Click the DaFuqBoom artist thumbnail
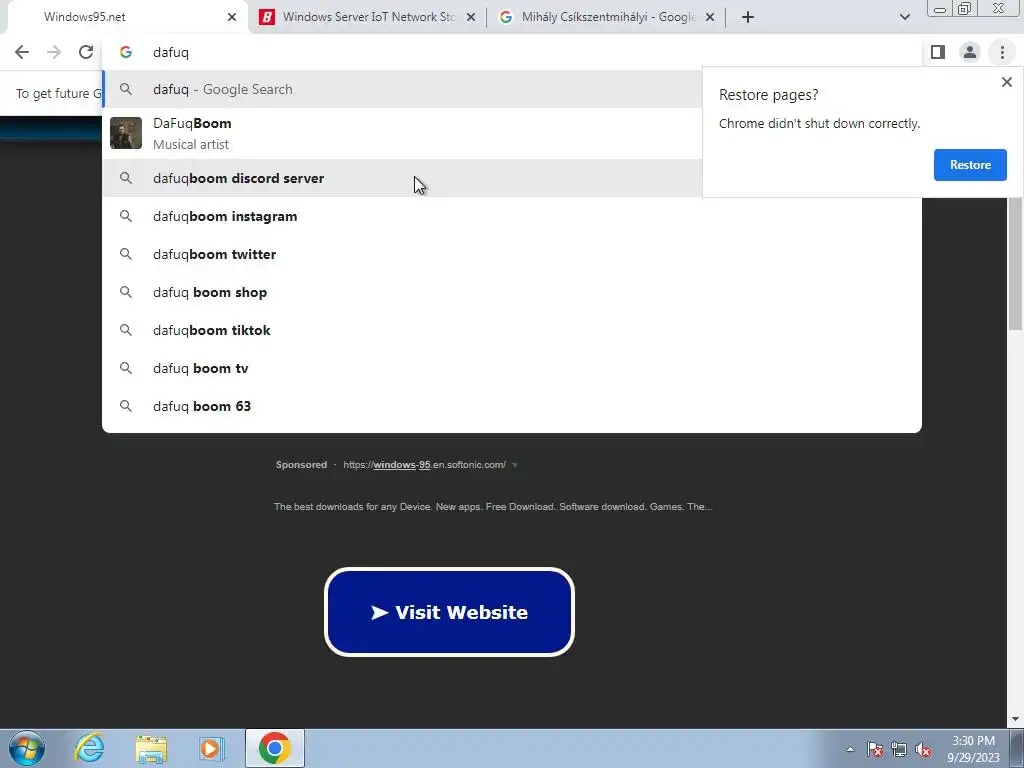Viewport: 1024px width, 768px height. click(125, 133)
